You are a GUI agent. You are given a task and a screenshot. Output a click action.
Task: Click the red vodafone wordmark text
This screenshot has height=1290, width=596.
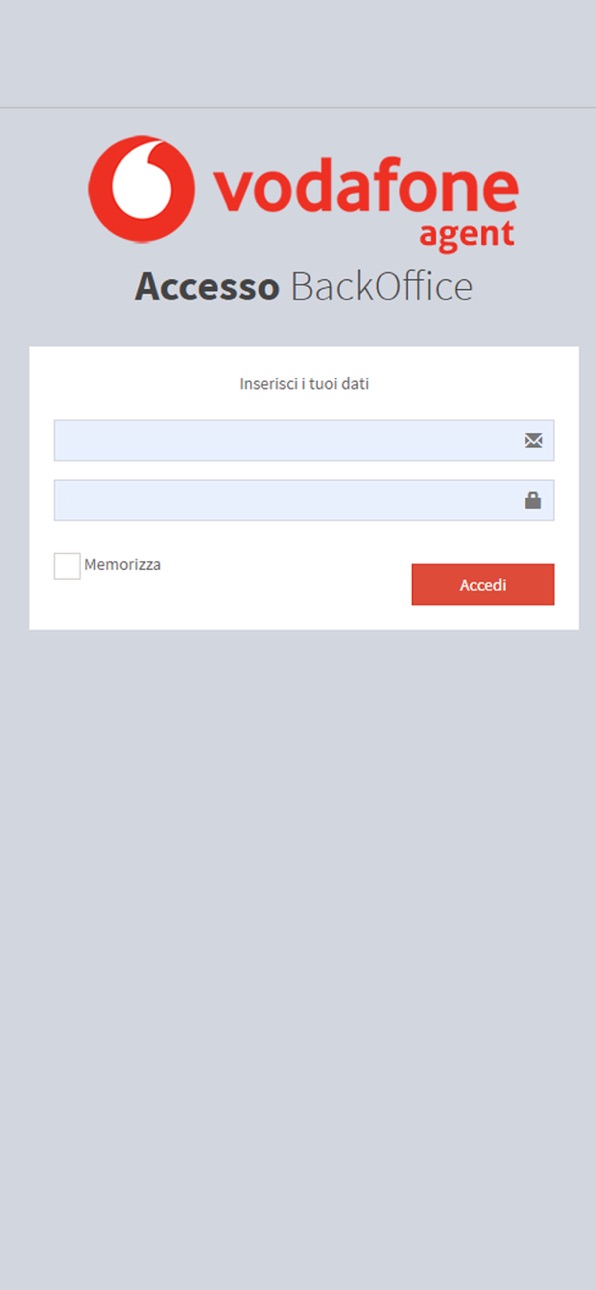[x=365, y=190]
